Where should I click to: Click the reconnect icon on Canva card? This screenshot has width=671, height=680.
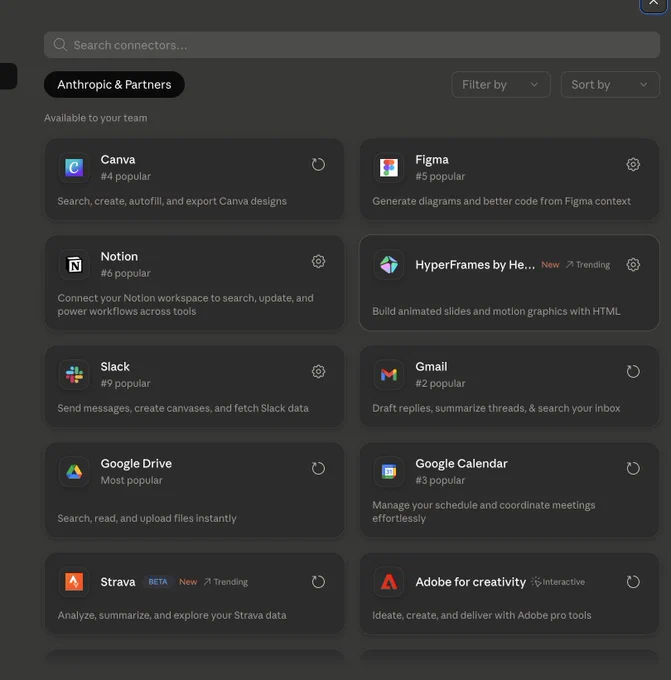318,164
